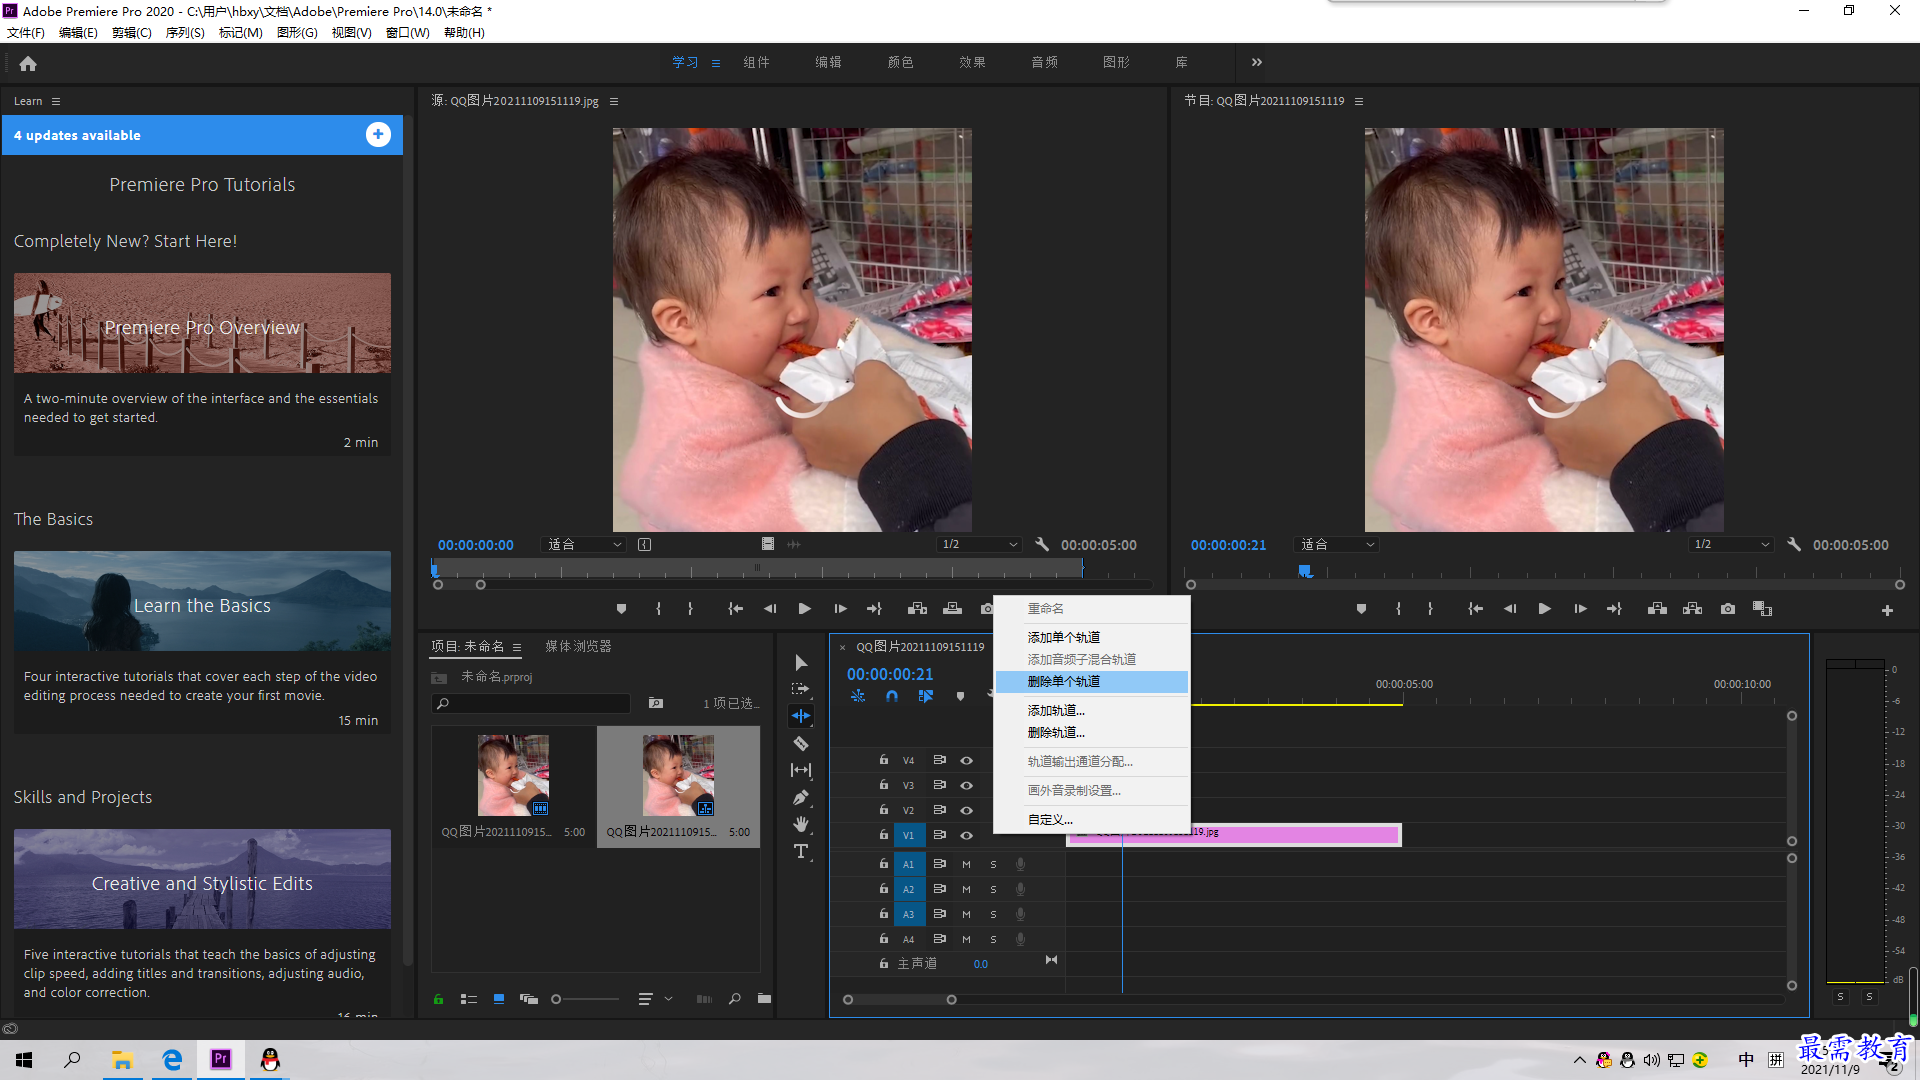Toggle Linked Selection in timeline
1920x1080 pixels.
[x=926, y=696]
